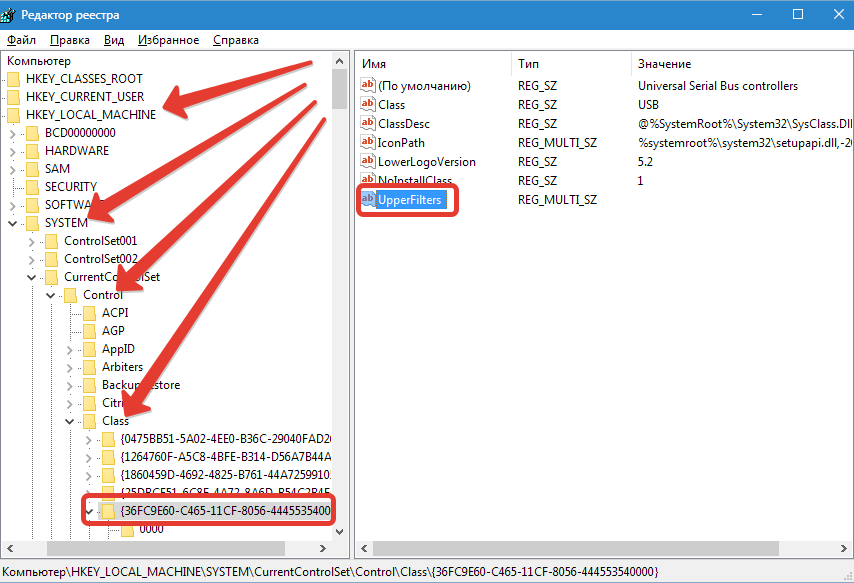The width and height of the screenshot is (854, 583).
Task: Expand the AppID key
Action: click(70, 349)
